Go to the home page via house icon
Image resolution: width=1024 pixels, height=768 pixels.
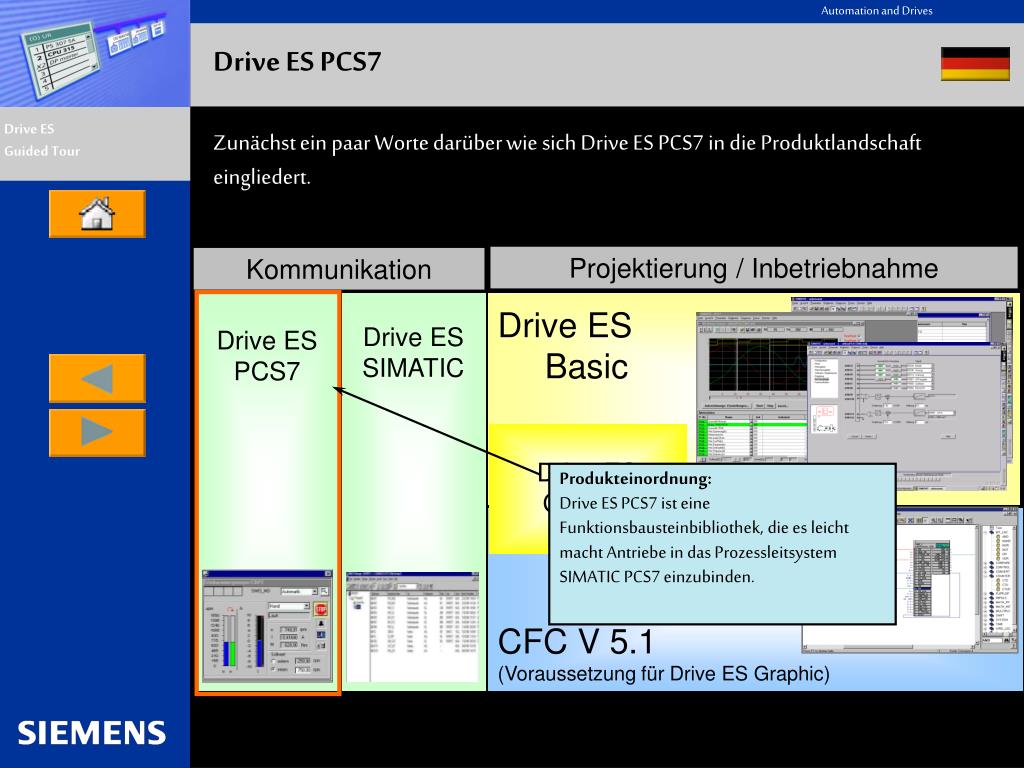coord(97,214)
